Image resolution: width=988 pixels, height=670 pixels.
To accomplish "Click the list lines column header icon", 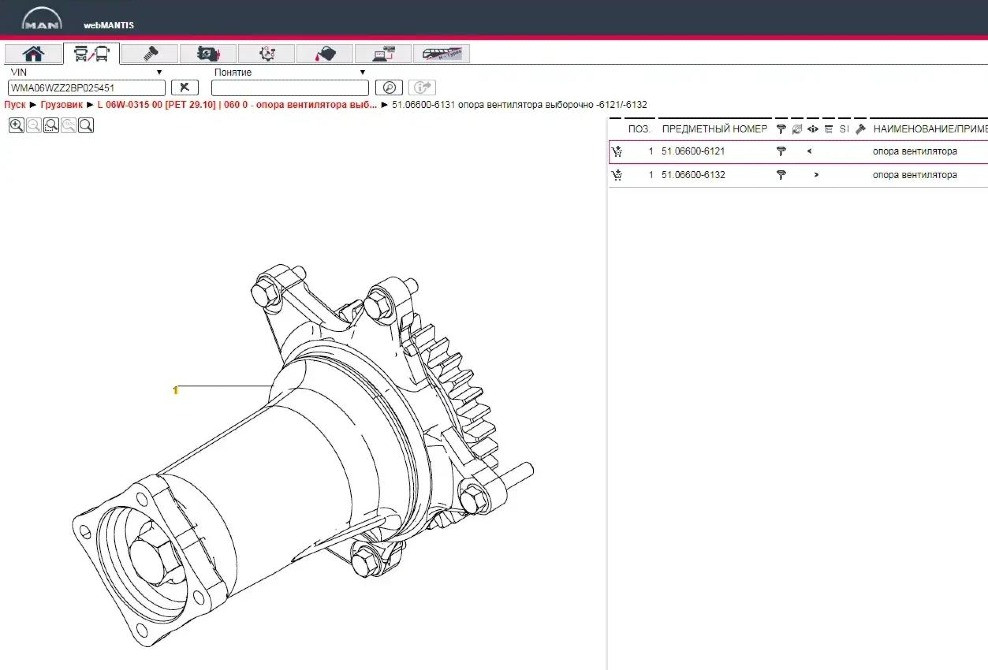I will click(829, 129).
